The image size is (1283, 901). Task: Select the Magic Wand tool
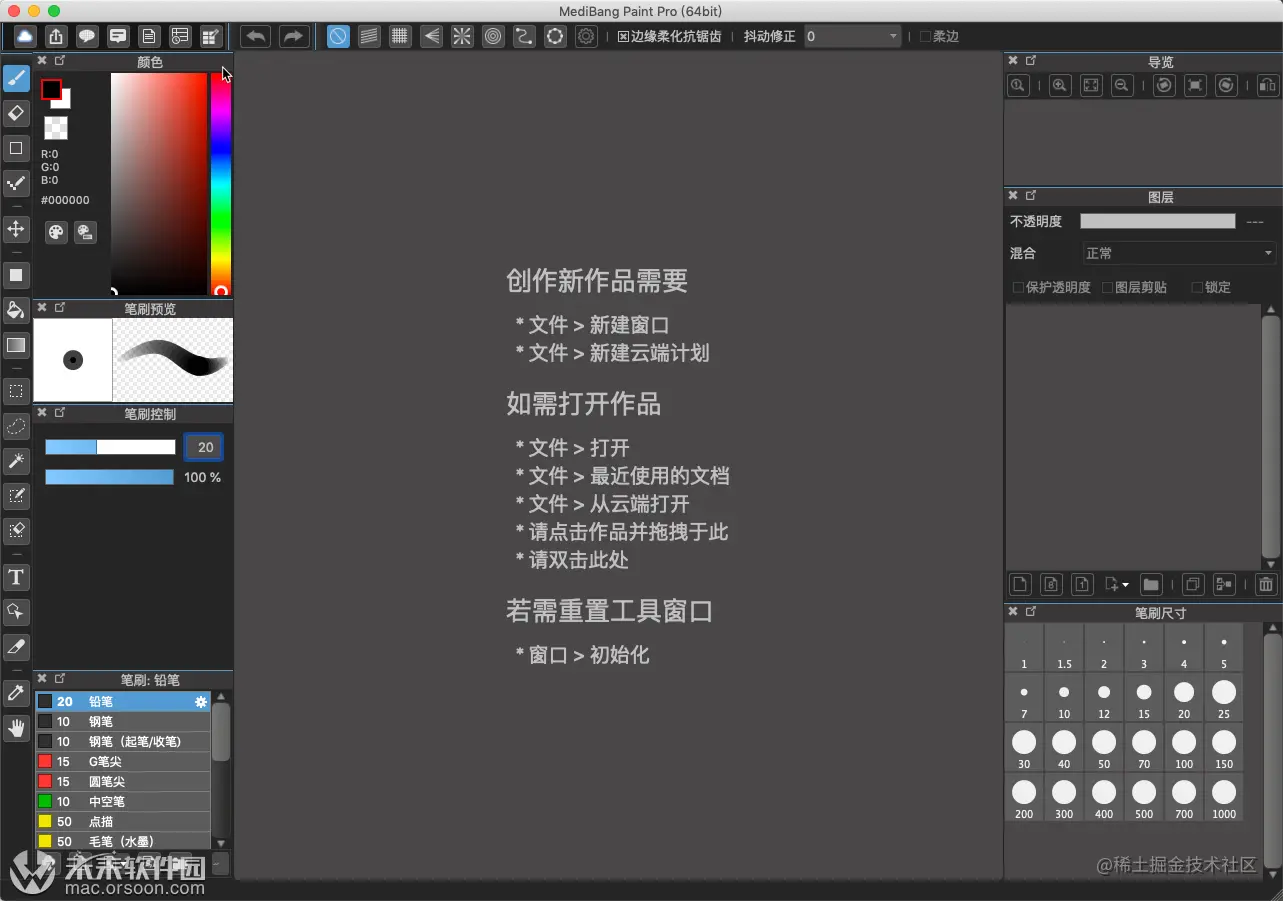(16, 461)
